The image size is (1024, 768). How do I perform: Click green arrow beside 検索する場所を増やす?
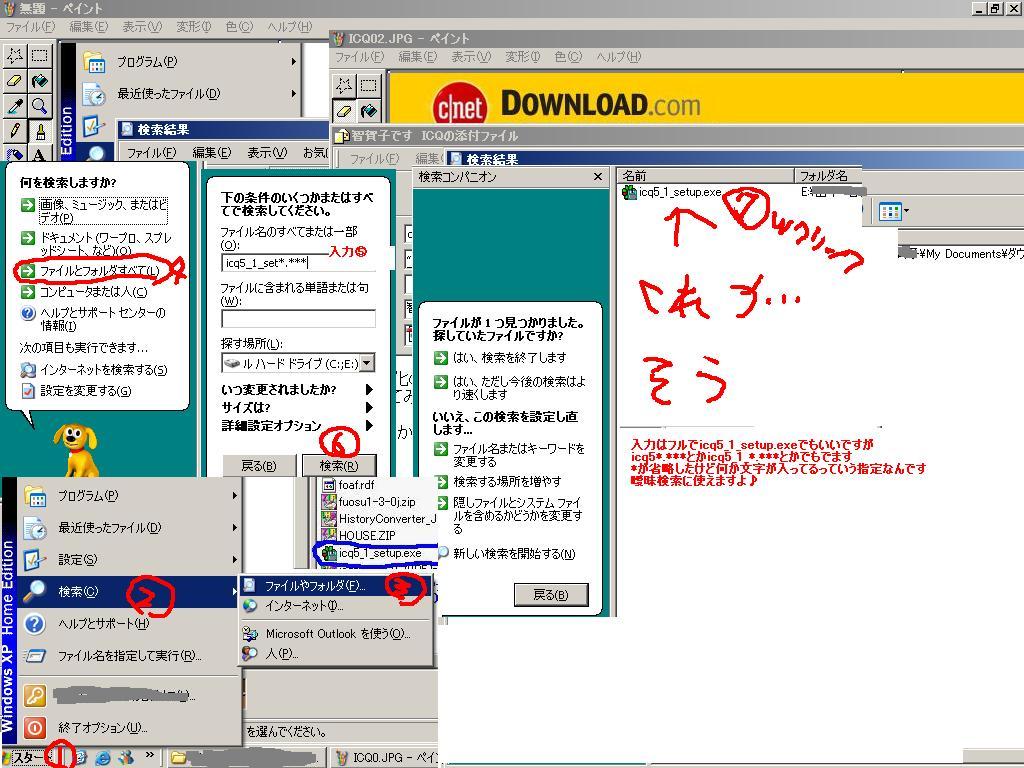(441, 481)
